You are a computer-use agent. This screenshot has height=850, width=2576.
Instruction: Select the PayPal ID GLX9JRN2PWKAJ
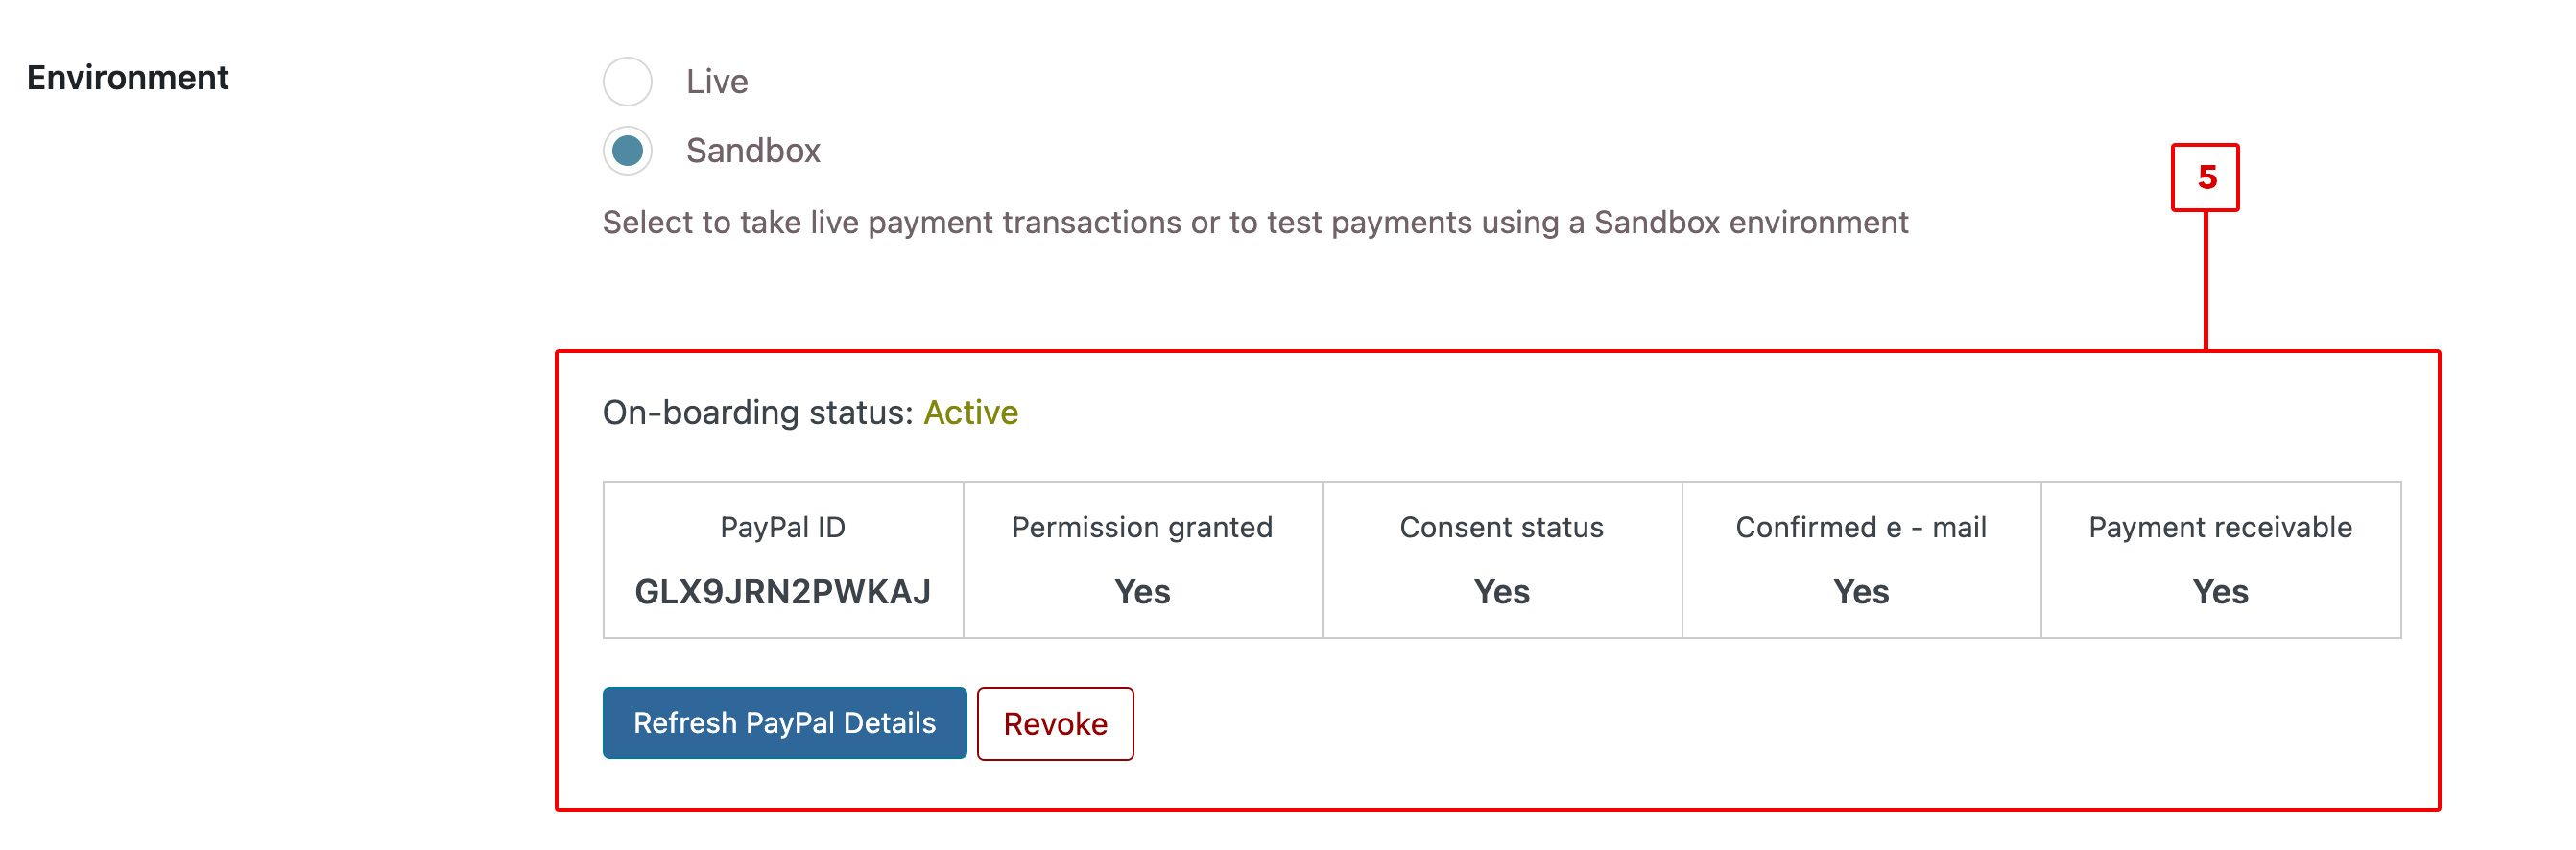click(783, 591)
